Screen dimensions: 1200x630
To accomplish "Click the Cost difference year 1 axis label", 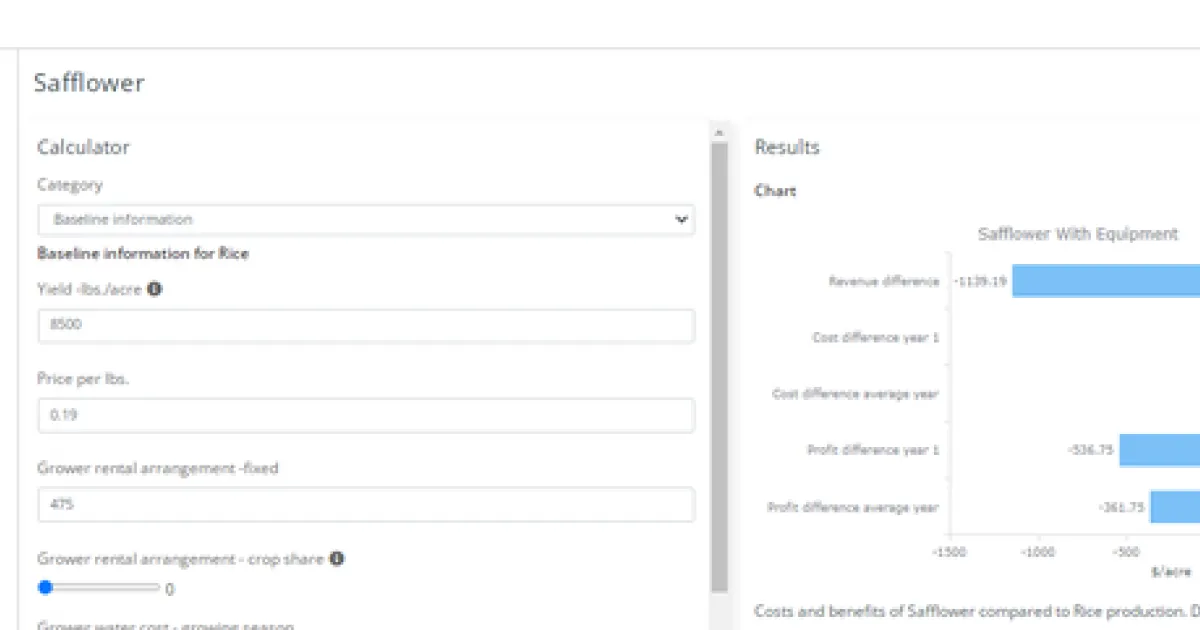I will pos(875,338).
